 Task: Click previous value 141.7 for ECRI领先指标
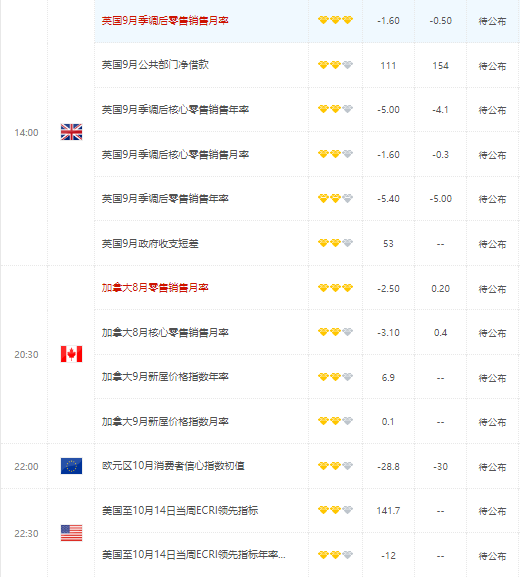[x=388, y=511]
